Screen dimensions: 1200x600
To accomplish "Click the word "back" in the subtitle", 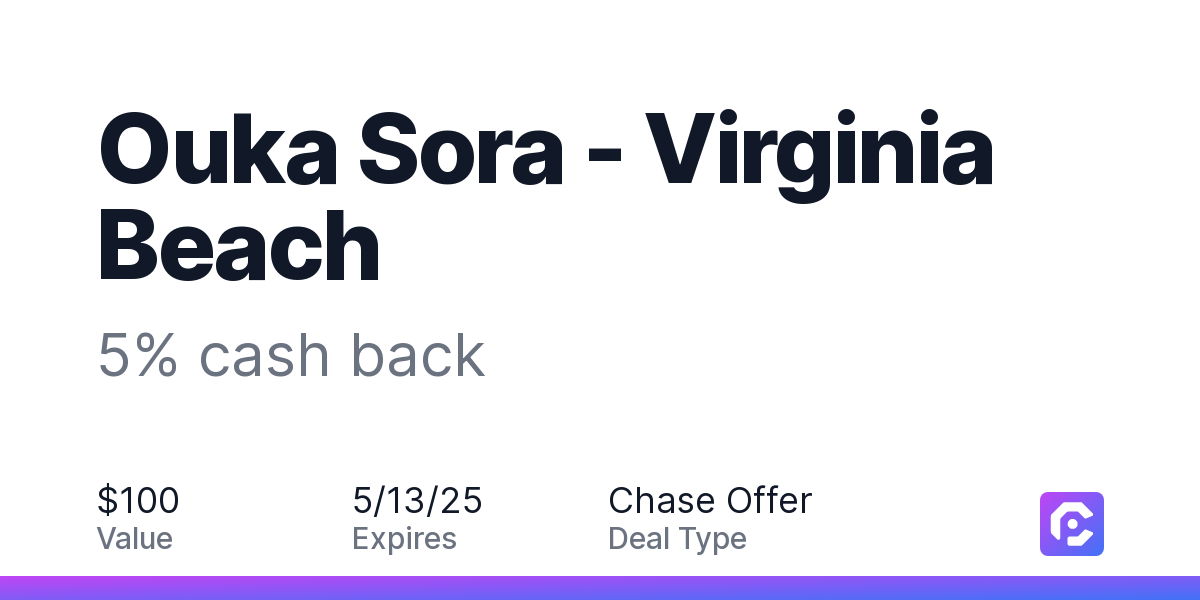I will [417, 354].
